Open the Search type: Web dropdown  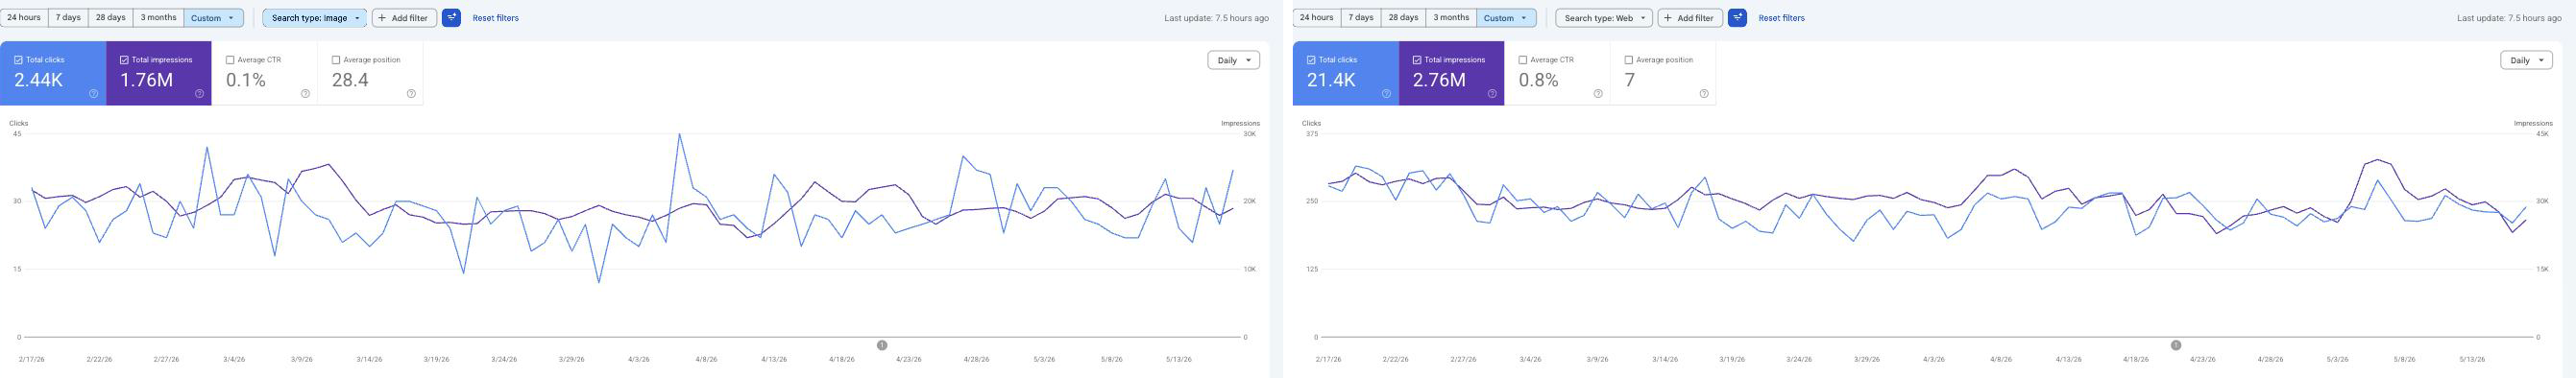click(1603, 18)
